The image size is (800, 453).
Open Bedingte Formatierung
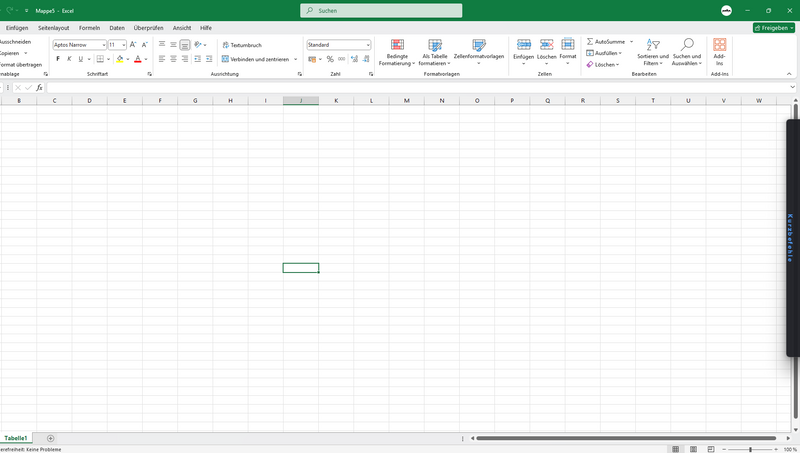tap(397, 52)
